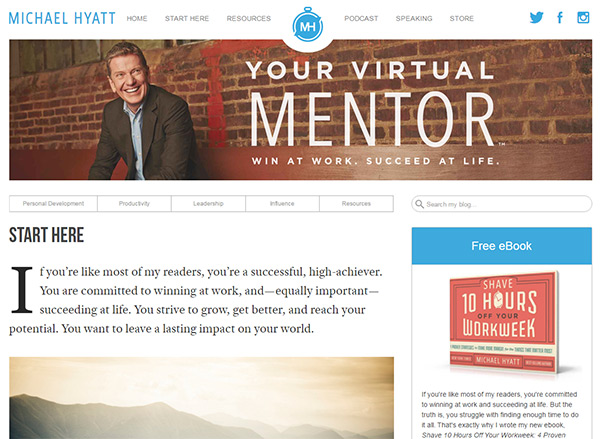Open the Influence category tab
This screenshot has height=439, width=600.
pos(282,204)
